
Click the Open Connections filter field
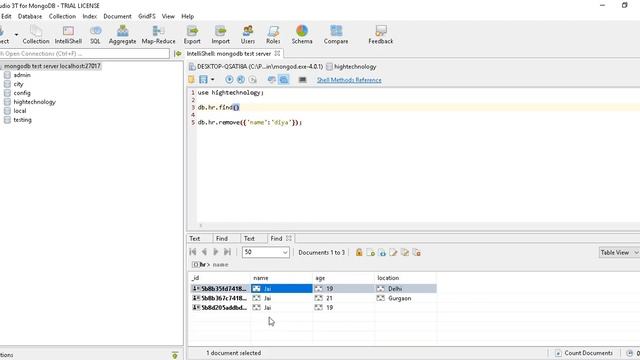point(84,53)
